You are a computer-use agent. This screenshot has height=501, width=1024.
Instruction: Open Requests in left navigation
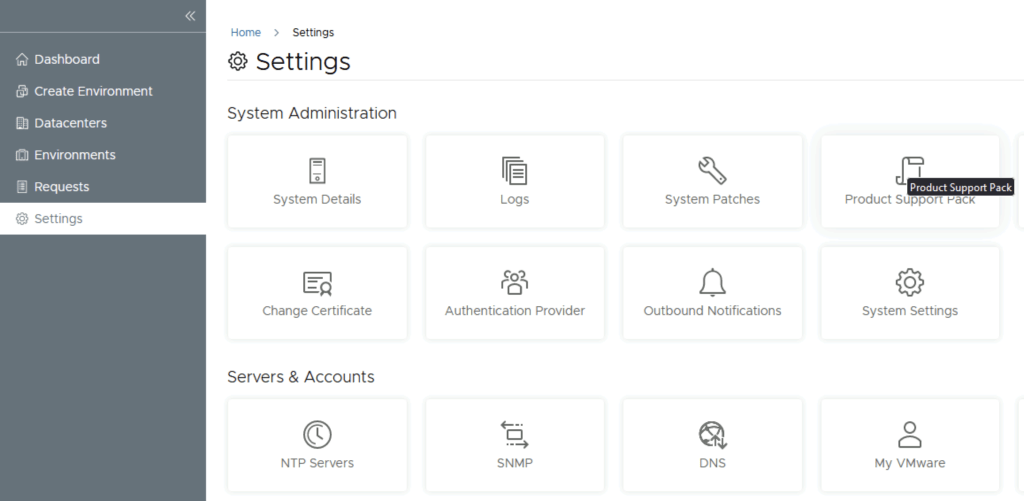[x=62, y=187]
